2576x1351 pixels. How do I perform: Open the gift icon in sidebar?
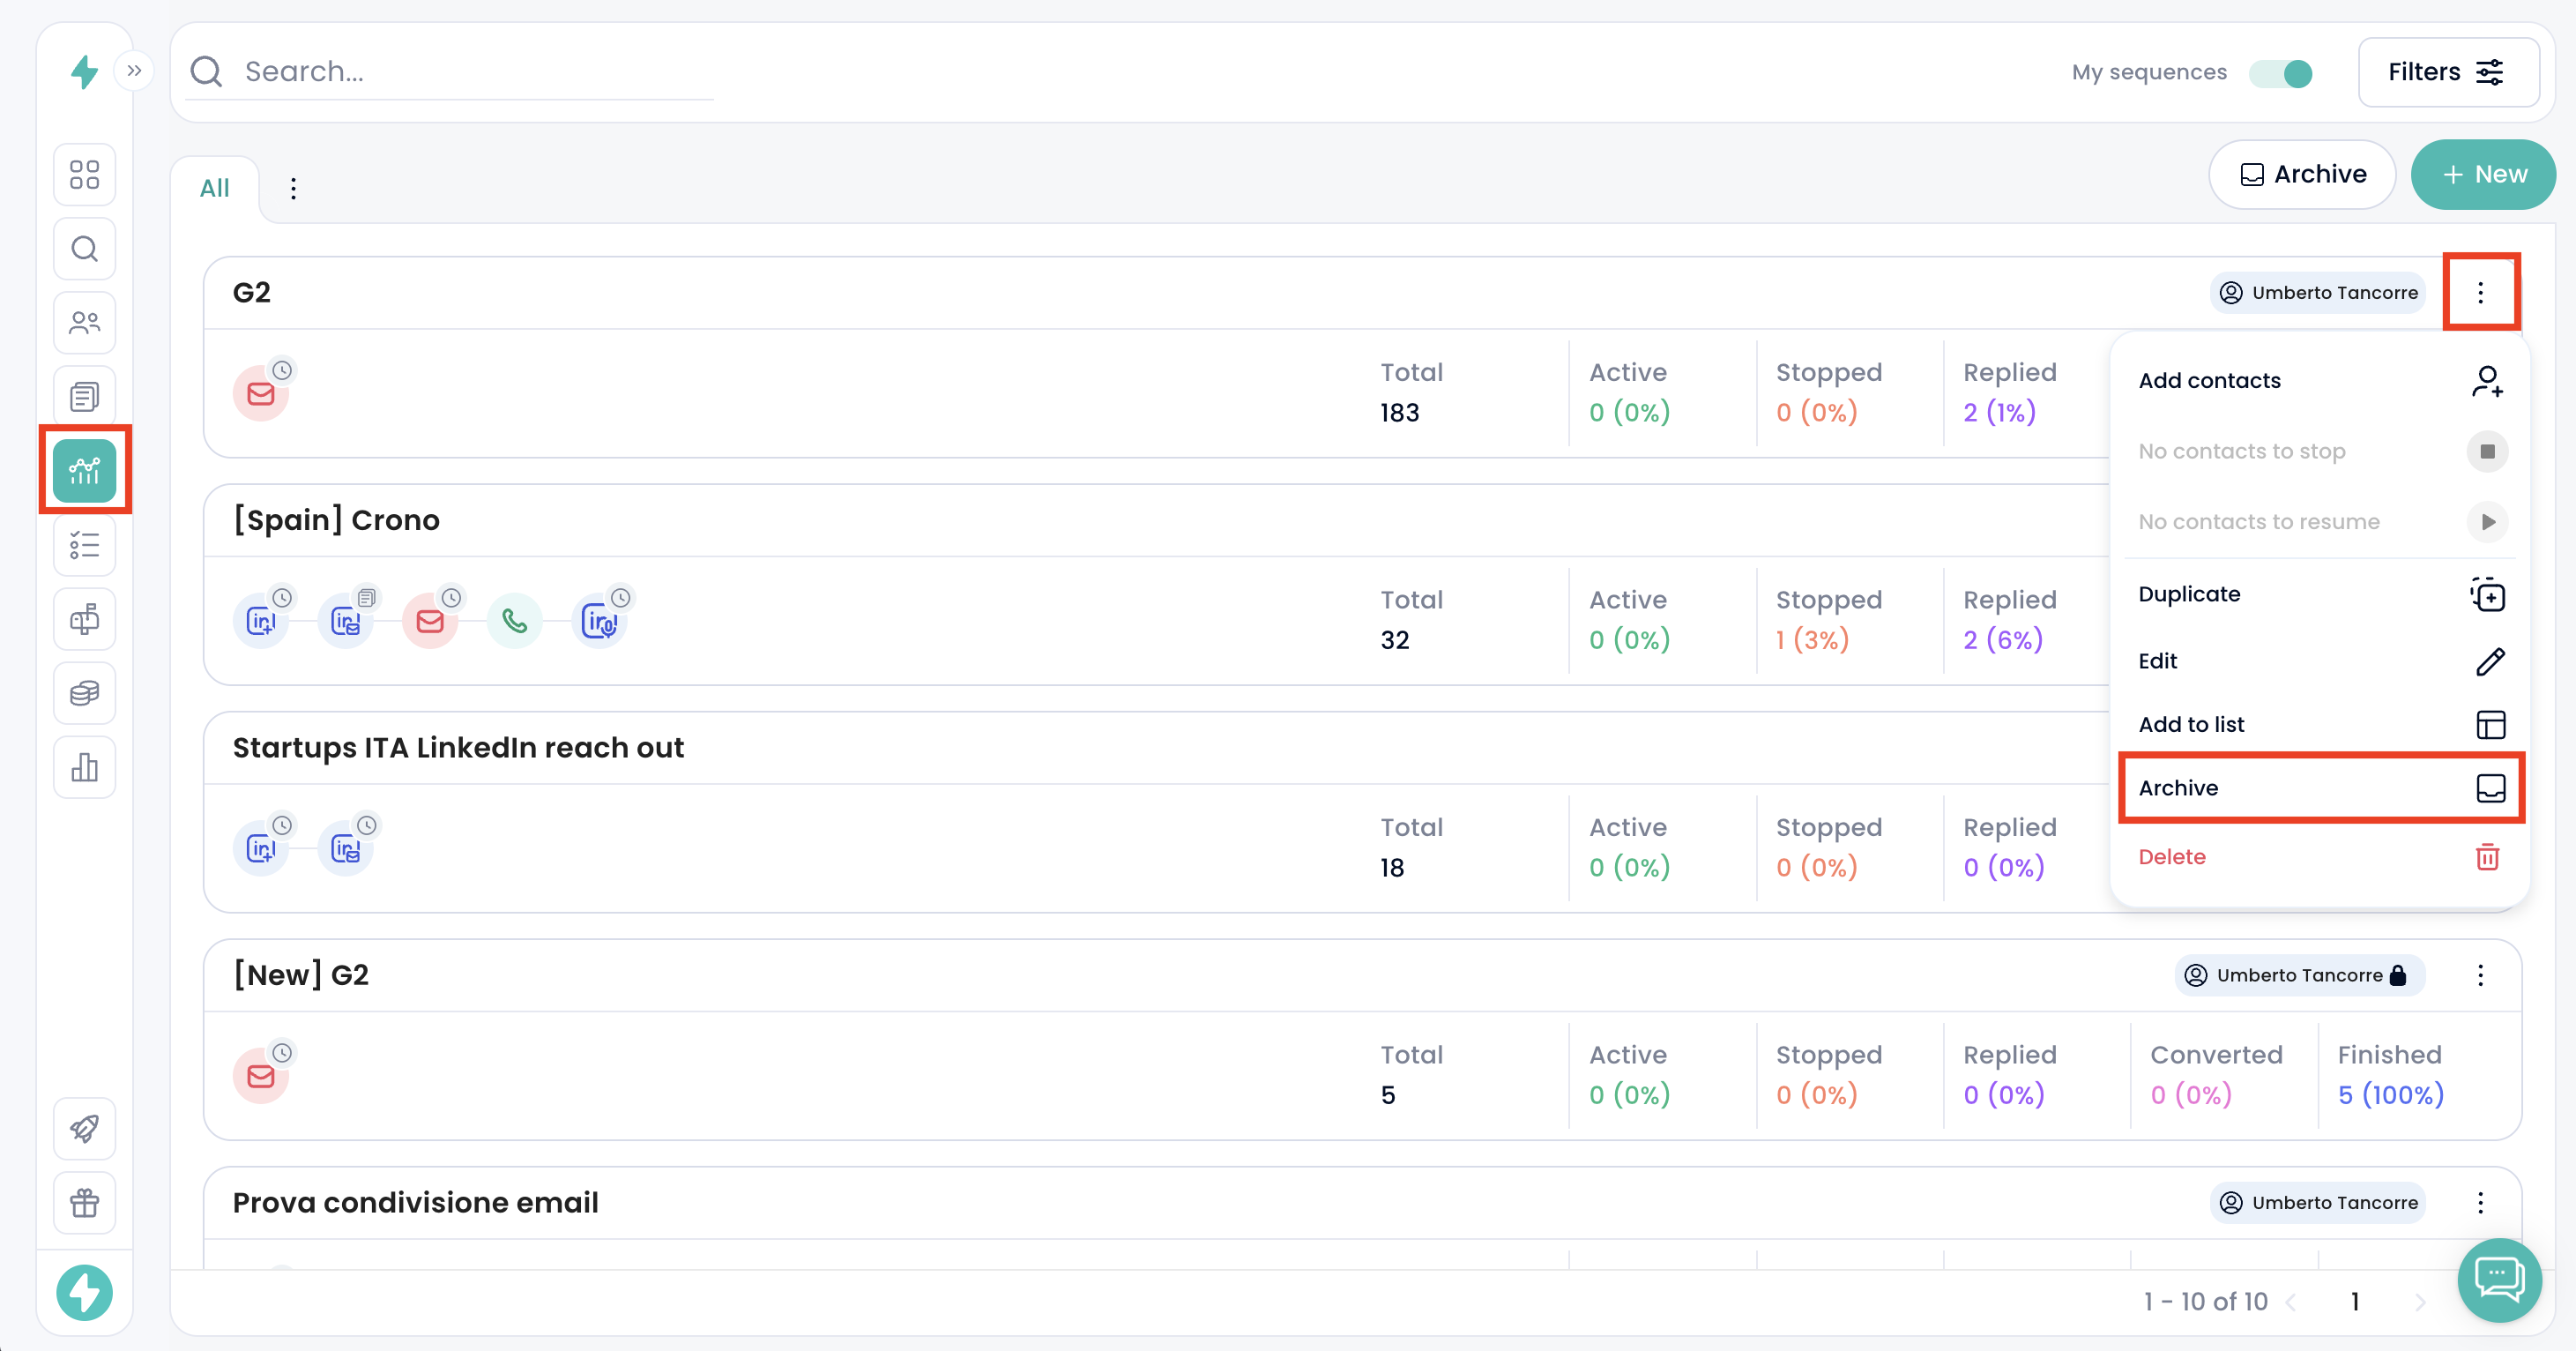[x=85, y=1203]
